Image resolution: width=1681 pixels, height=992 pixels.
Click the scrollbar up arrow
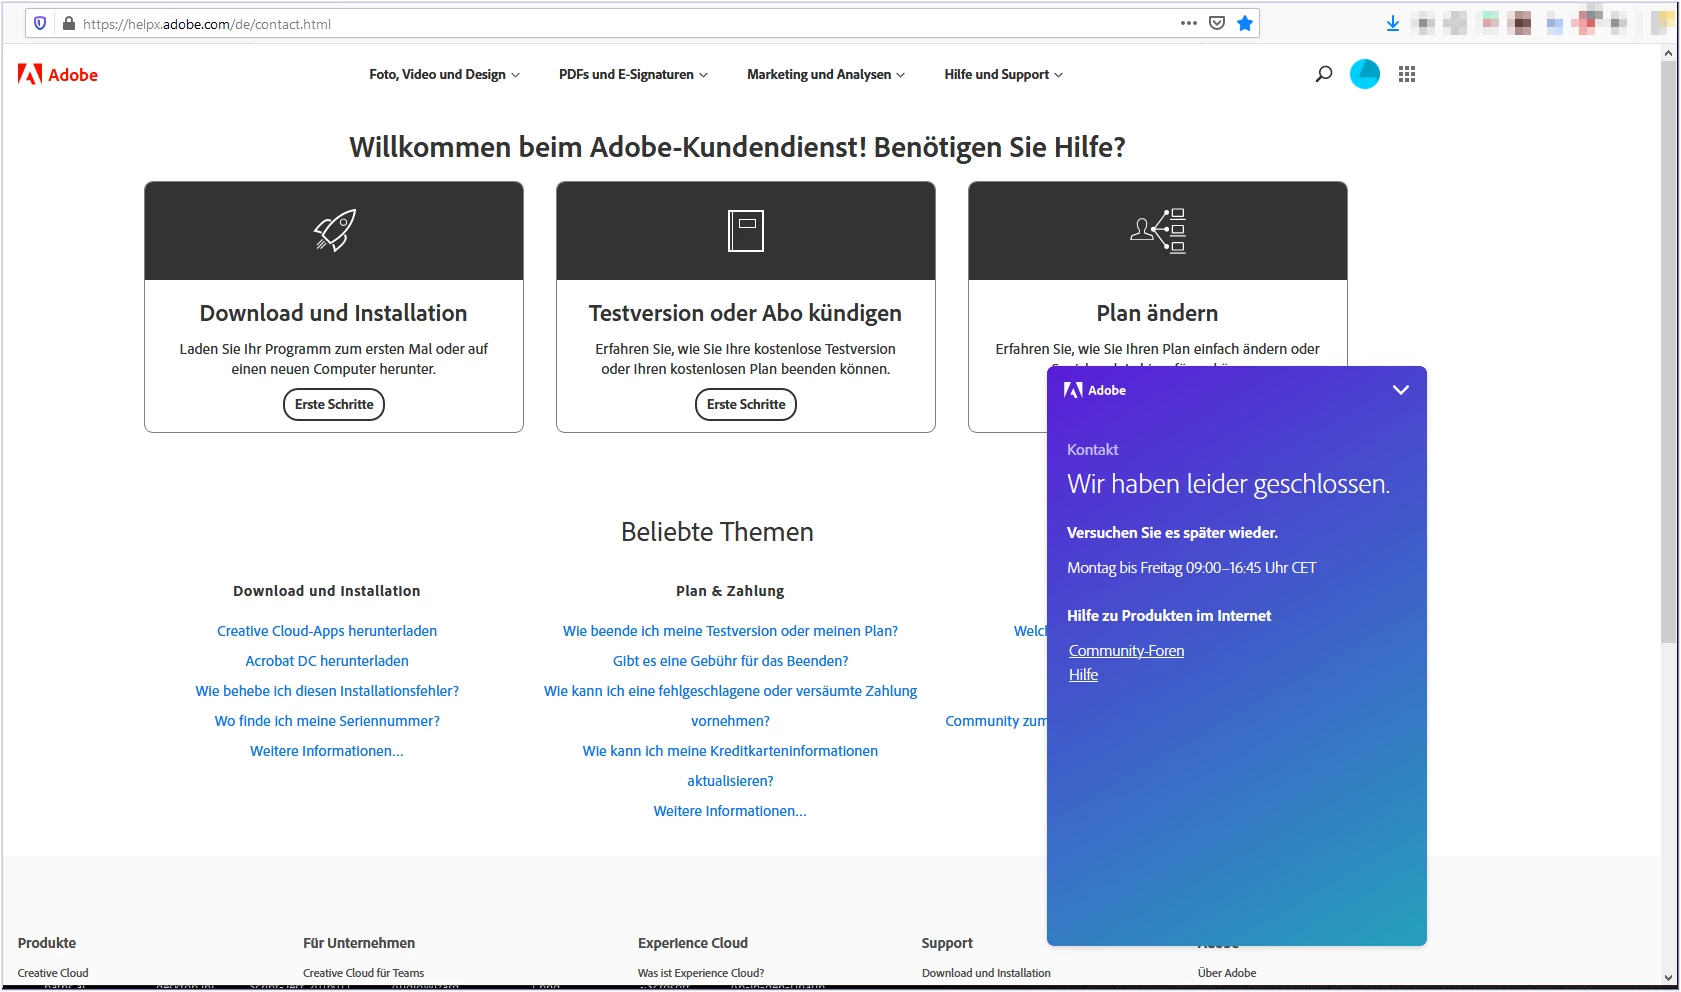click(x=1668, y=53)
